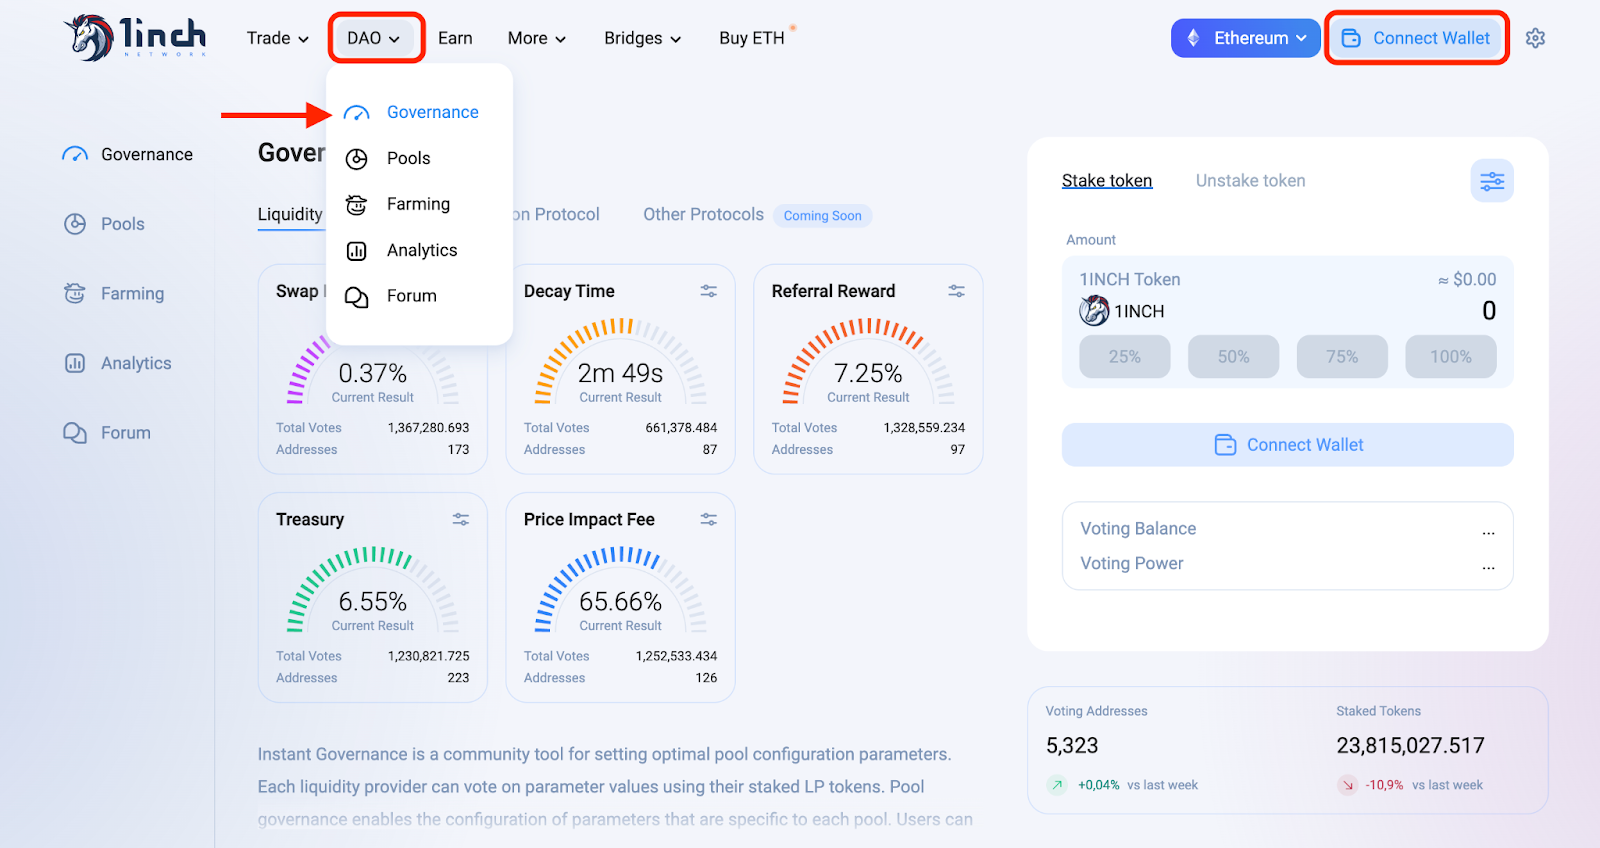Viewport: 1600px width, 848px height.
Task: Switch to Unstake token tab
Action: click(x=1250, y=181)
